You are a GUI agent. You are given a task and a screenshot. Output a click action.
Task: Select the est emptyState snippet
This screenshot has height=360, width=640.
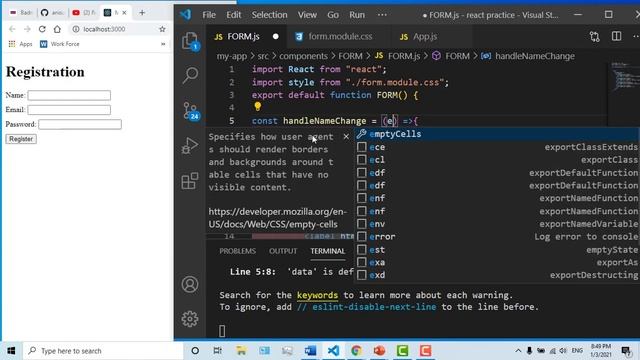497,249
